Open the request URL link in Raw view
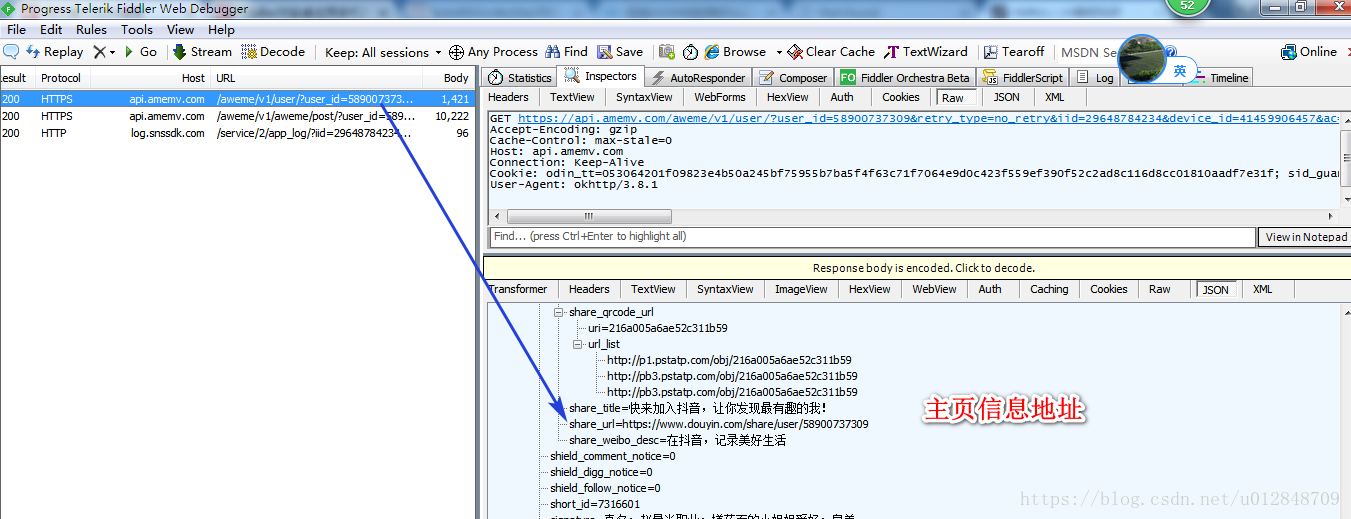This screenshot has width=1351, height=519. tap(928, 118)
